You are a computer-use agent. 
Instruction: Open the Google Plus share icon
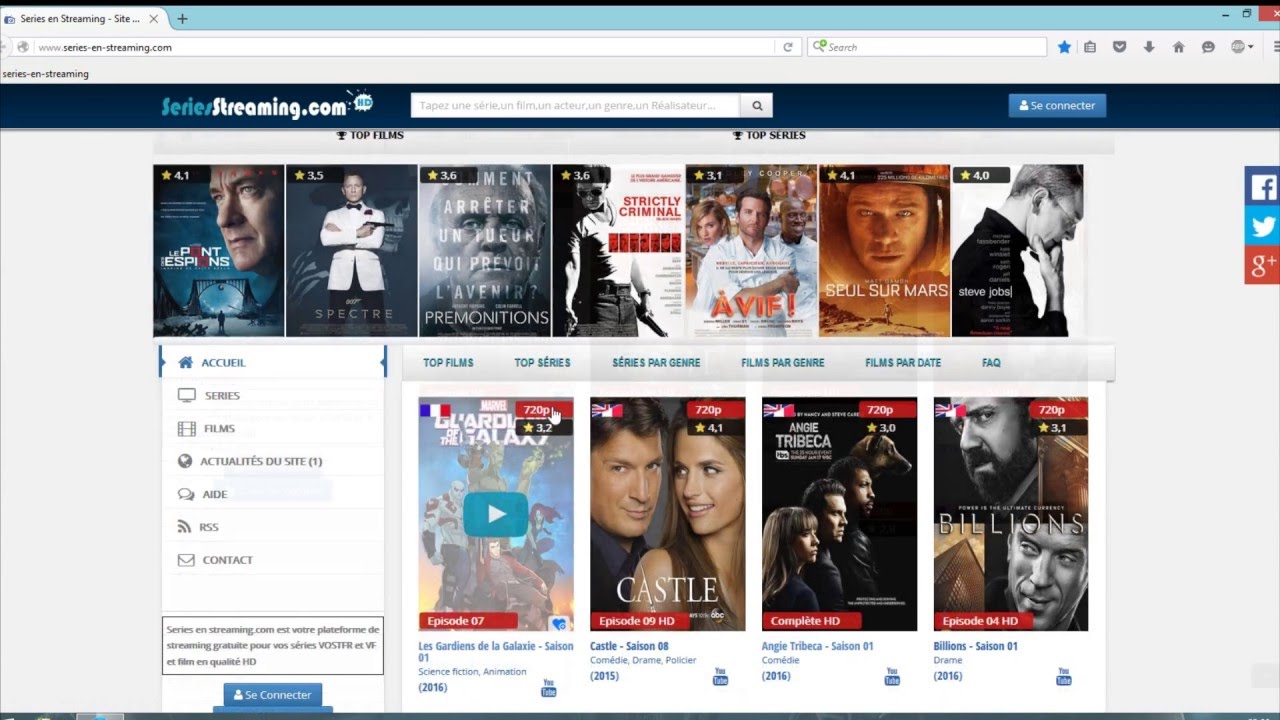pos(1262,265)
